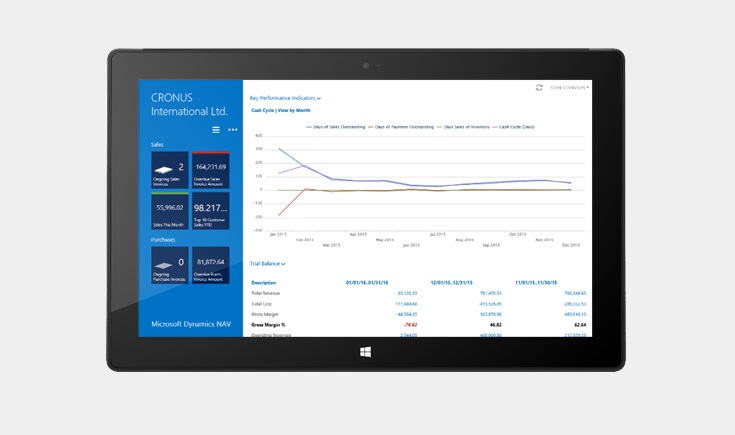Click the red -76.62 Gross Margin % value
735x435 pixels.
pyautogui.click(x=410, y=325)
